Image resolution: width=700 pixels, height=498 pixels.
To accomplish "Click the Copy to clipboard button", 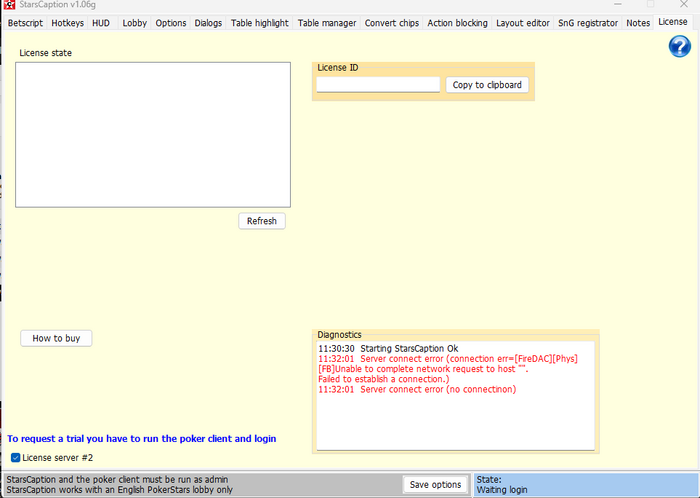I will [487, 85].
